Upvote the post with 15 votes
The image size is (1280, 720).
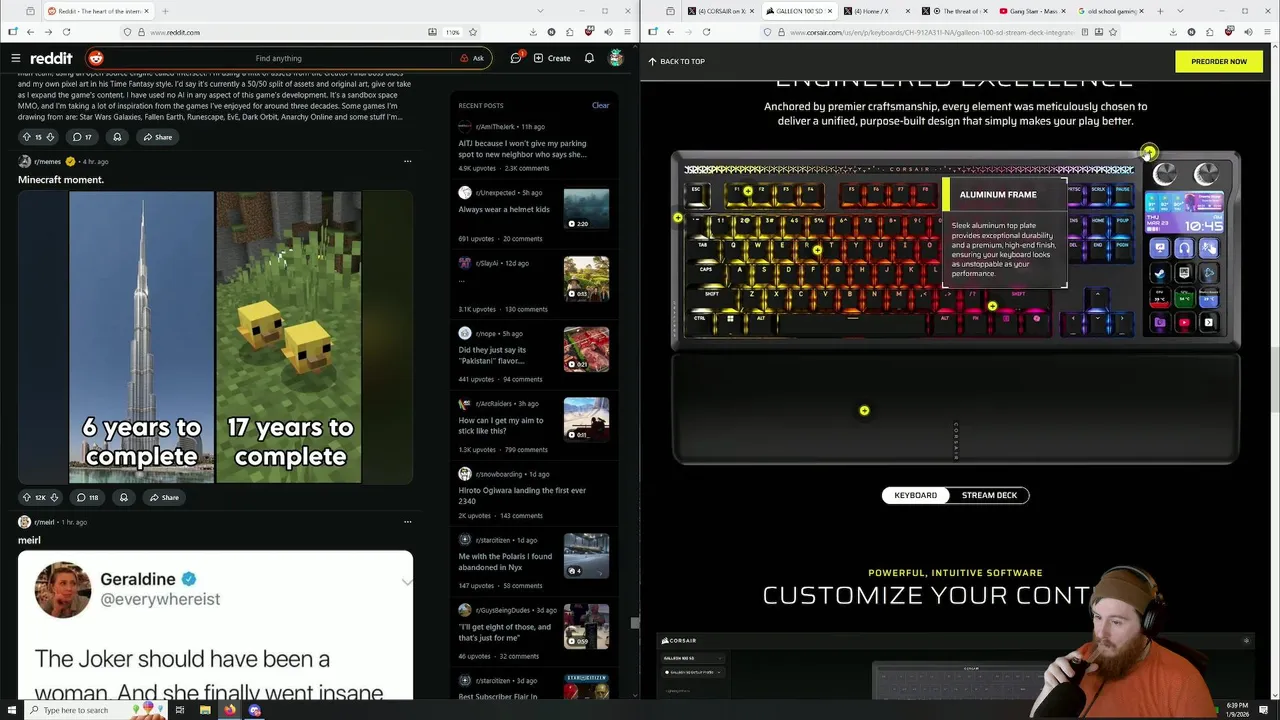point(26,137)
